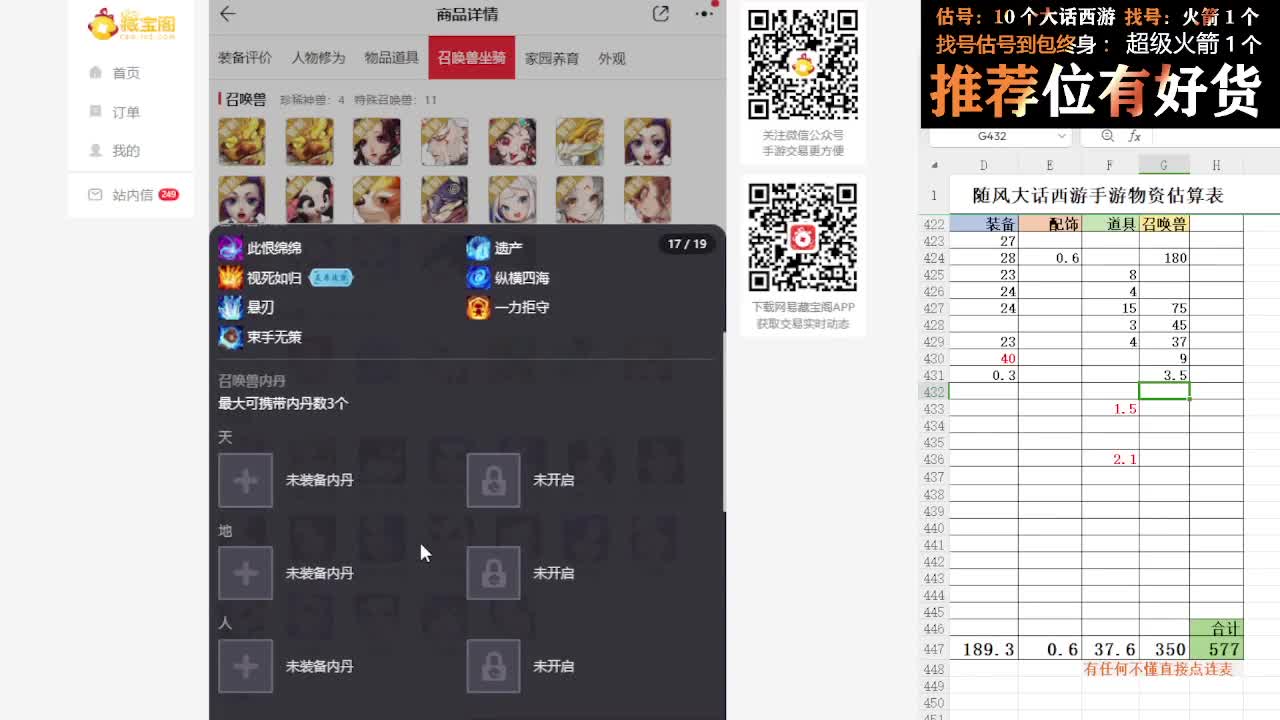Click the 此恨绵绵 skill icon

pyautogui.click(x=232, y=247)
